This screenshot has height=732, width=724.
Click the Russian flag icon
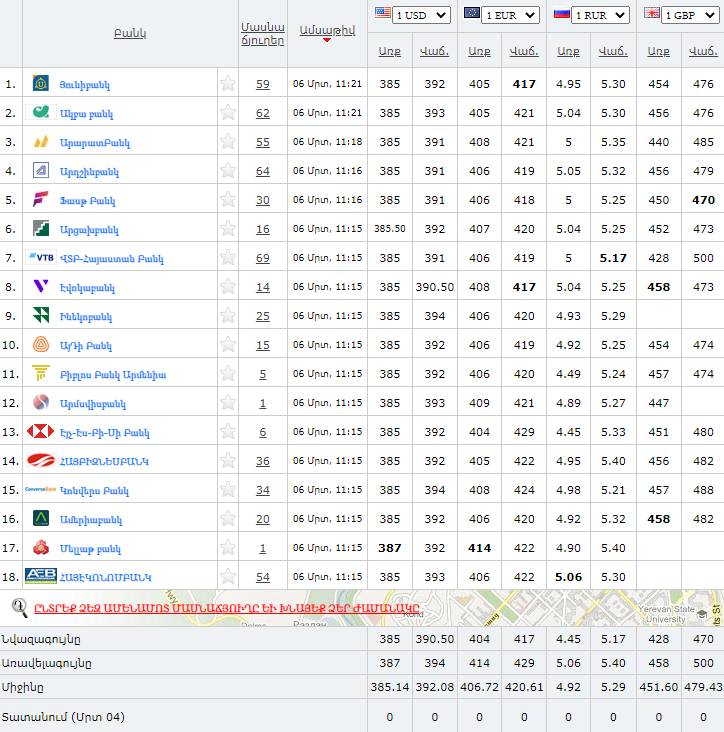(562, 14)
